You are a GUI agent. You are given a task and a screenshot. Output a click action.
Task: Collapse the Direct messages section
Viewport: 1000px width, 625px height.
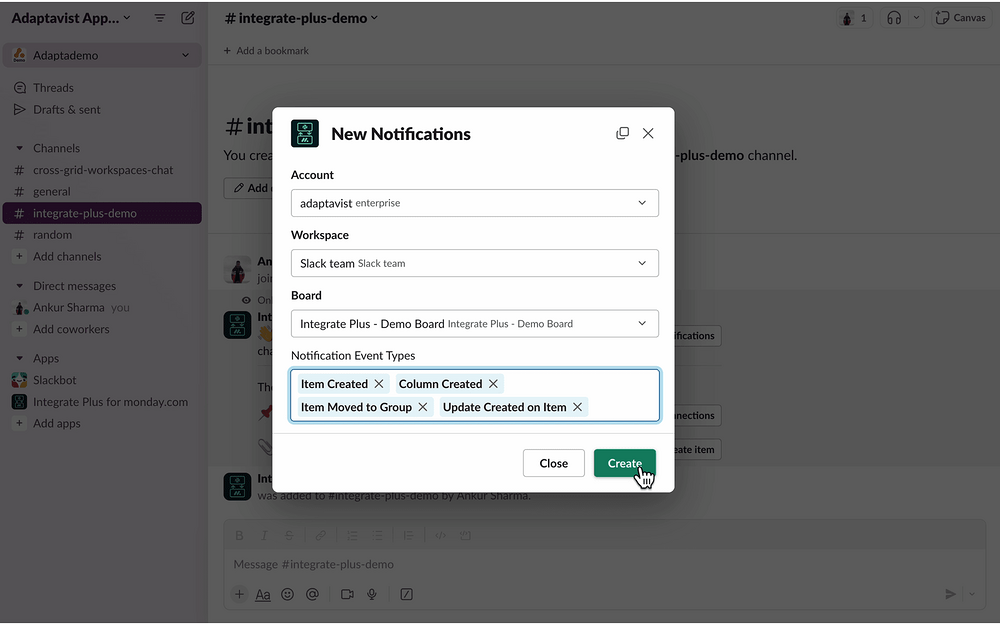(19, 286)
